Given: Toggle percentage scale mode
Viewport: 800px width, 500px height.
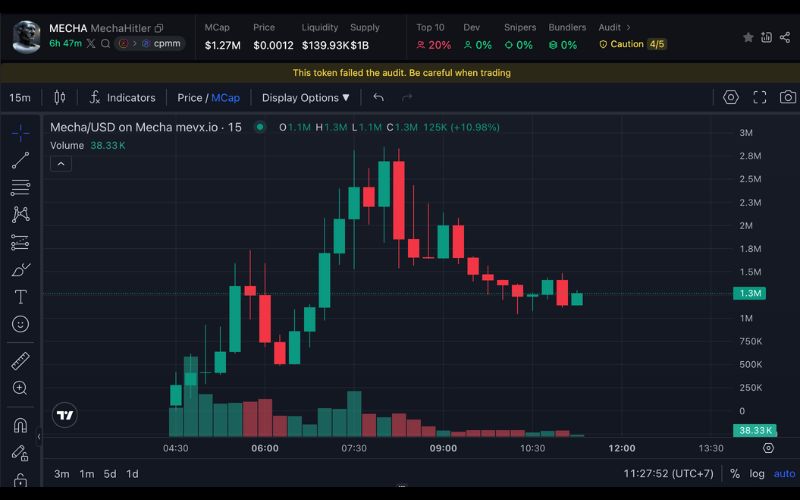Looking at the screenshot, I should click(x=735, y=474).
